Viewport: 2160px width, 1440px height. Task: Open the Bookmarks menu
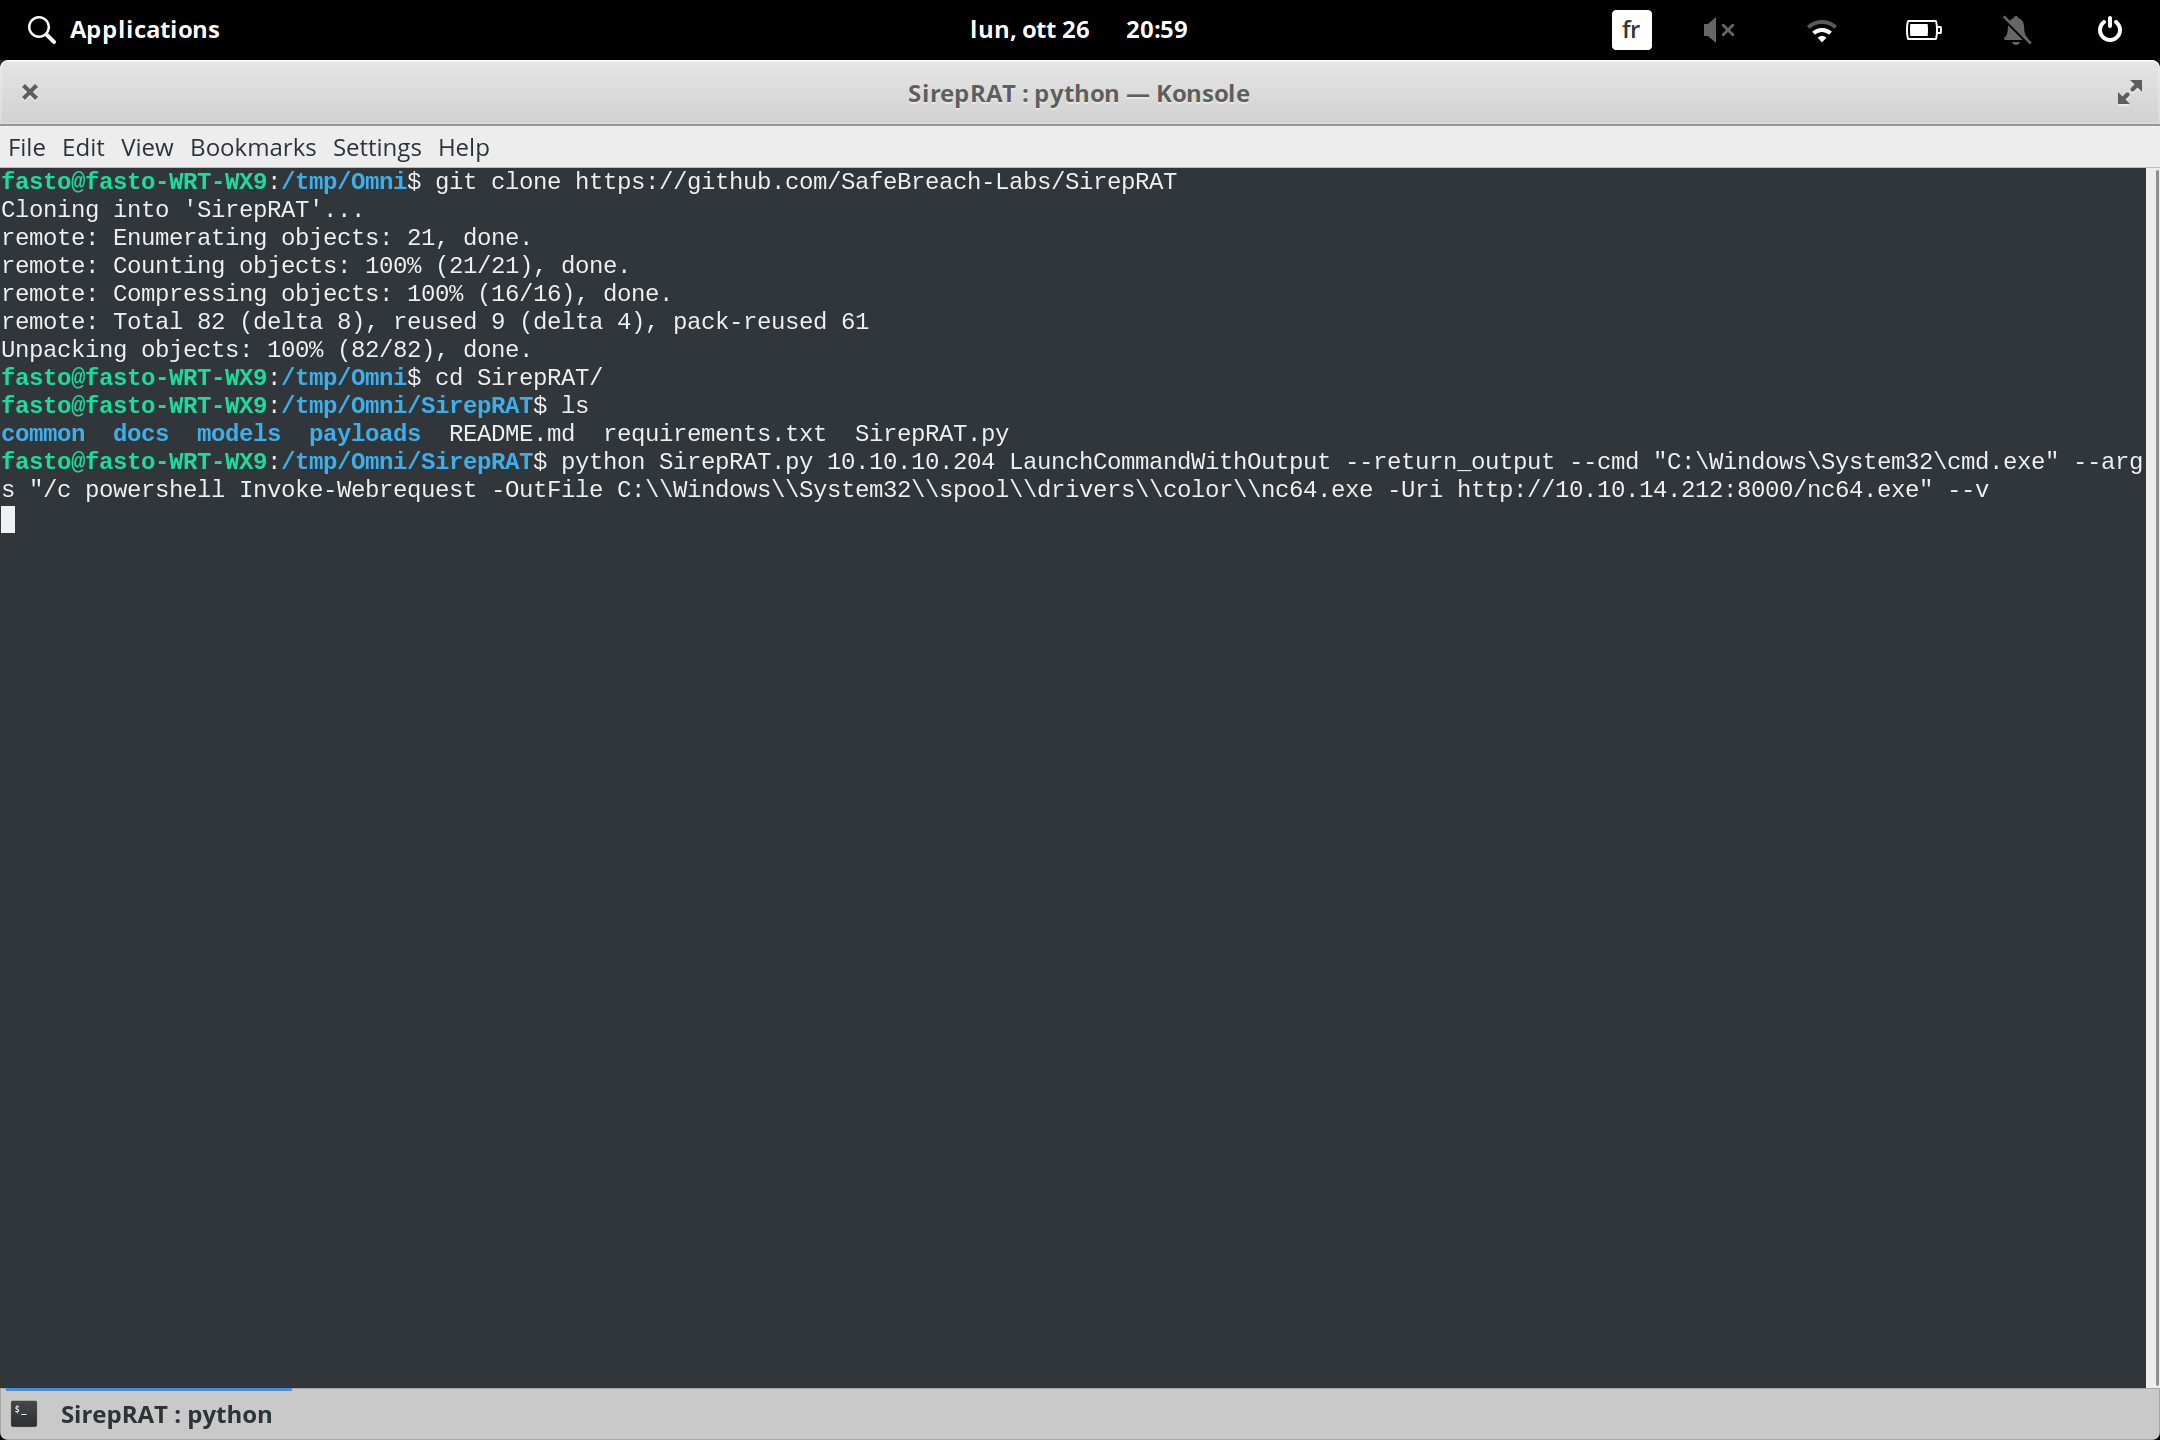click(252, 147)
